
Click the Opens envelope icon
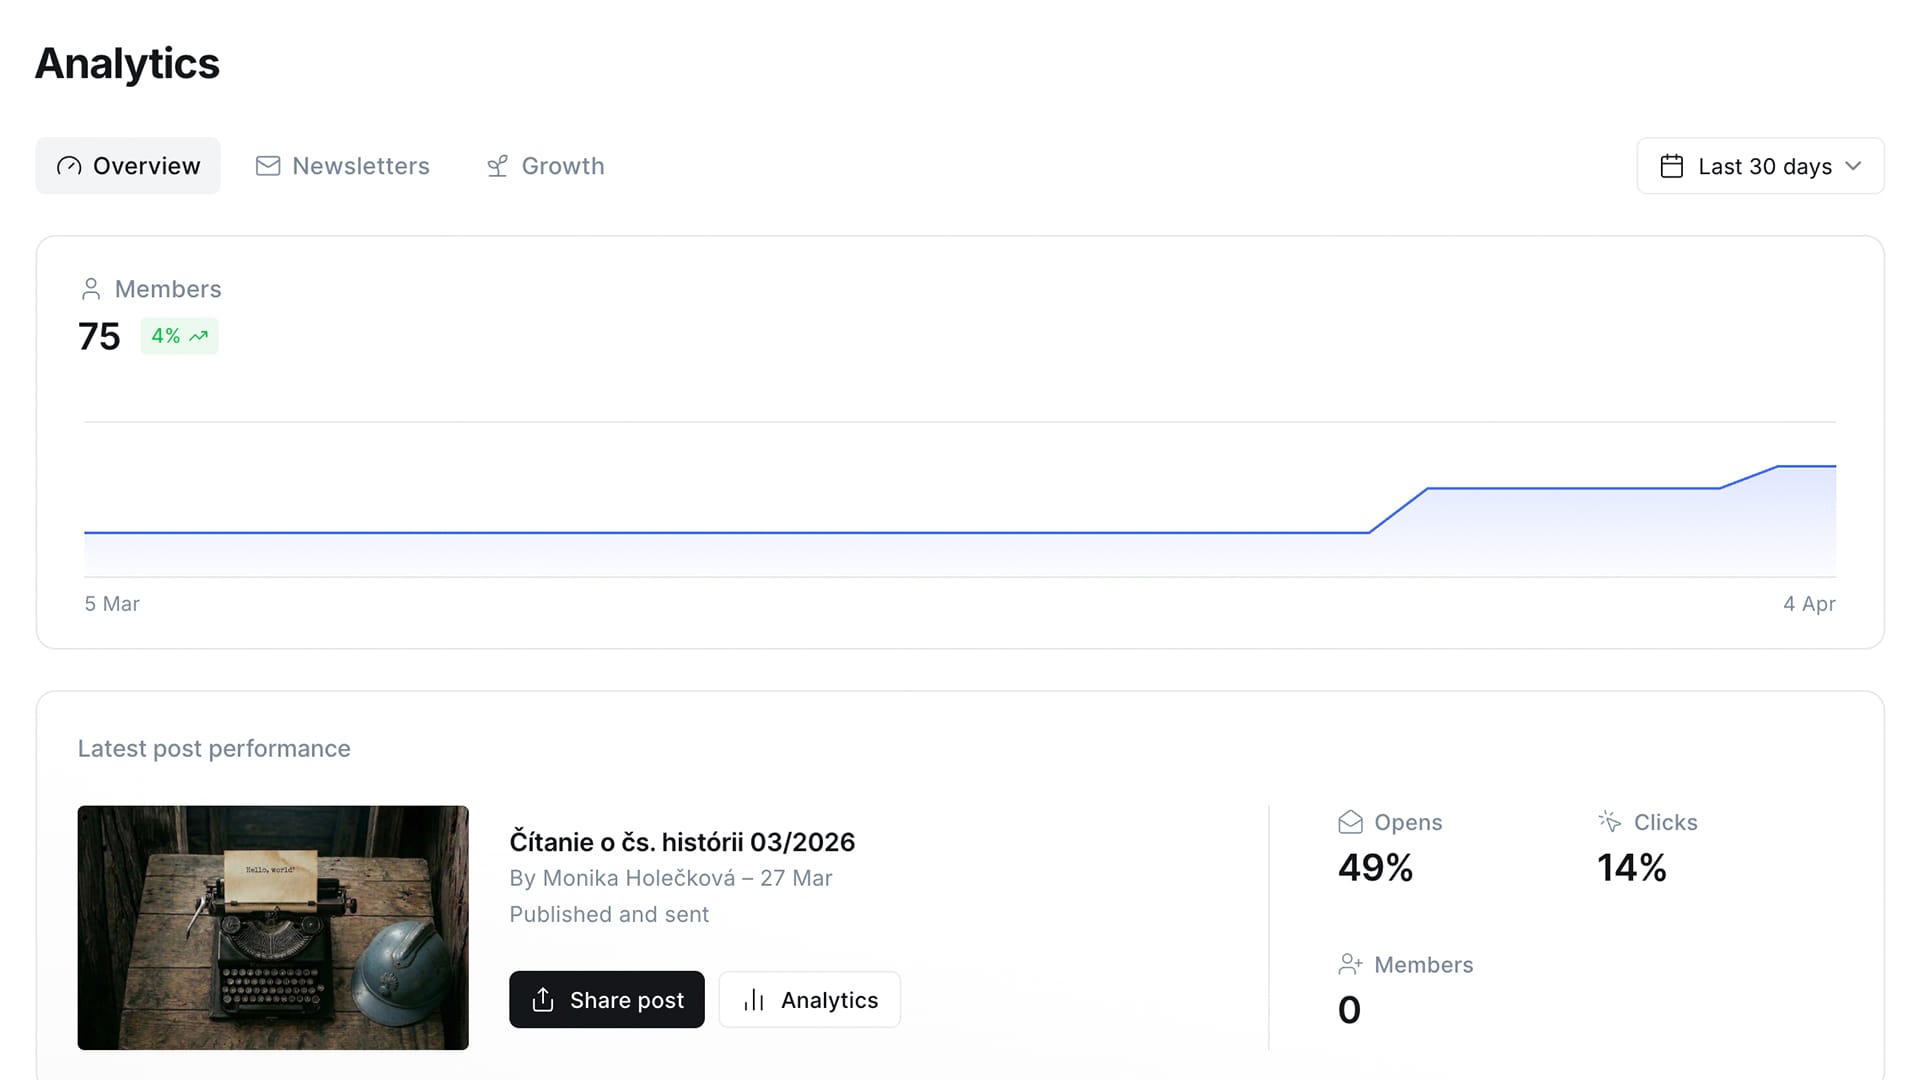1350,822
